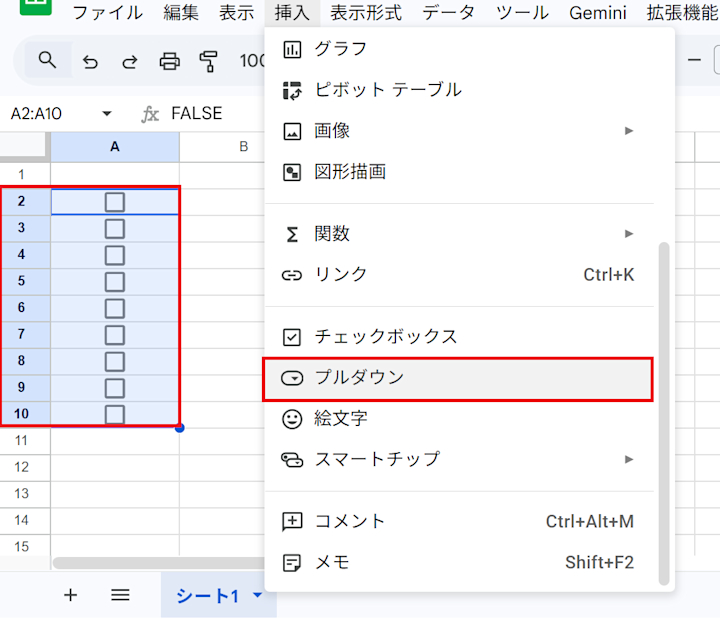Open the 挿入 menu

click(292, 13)
